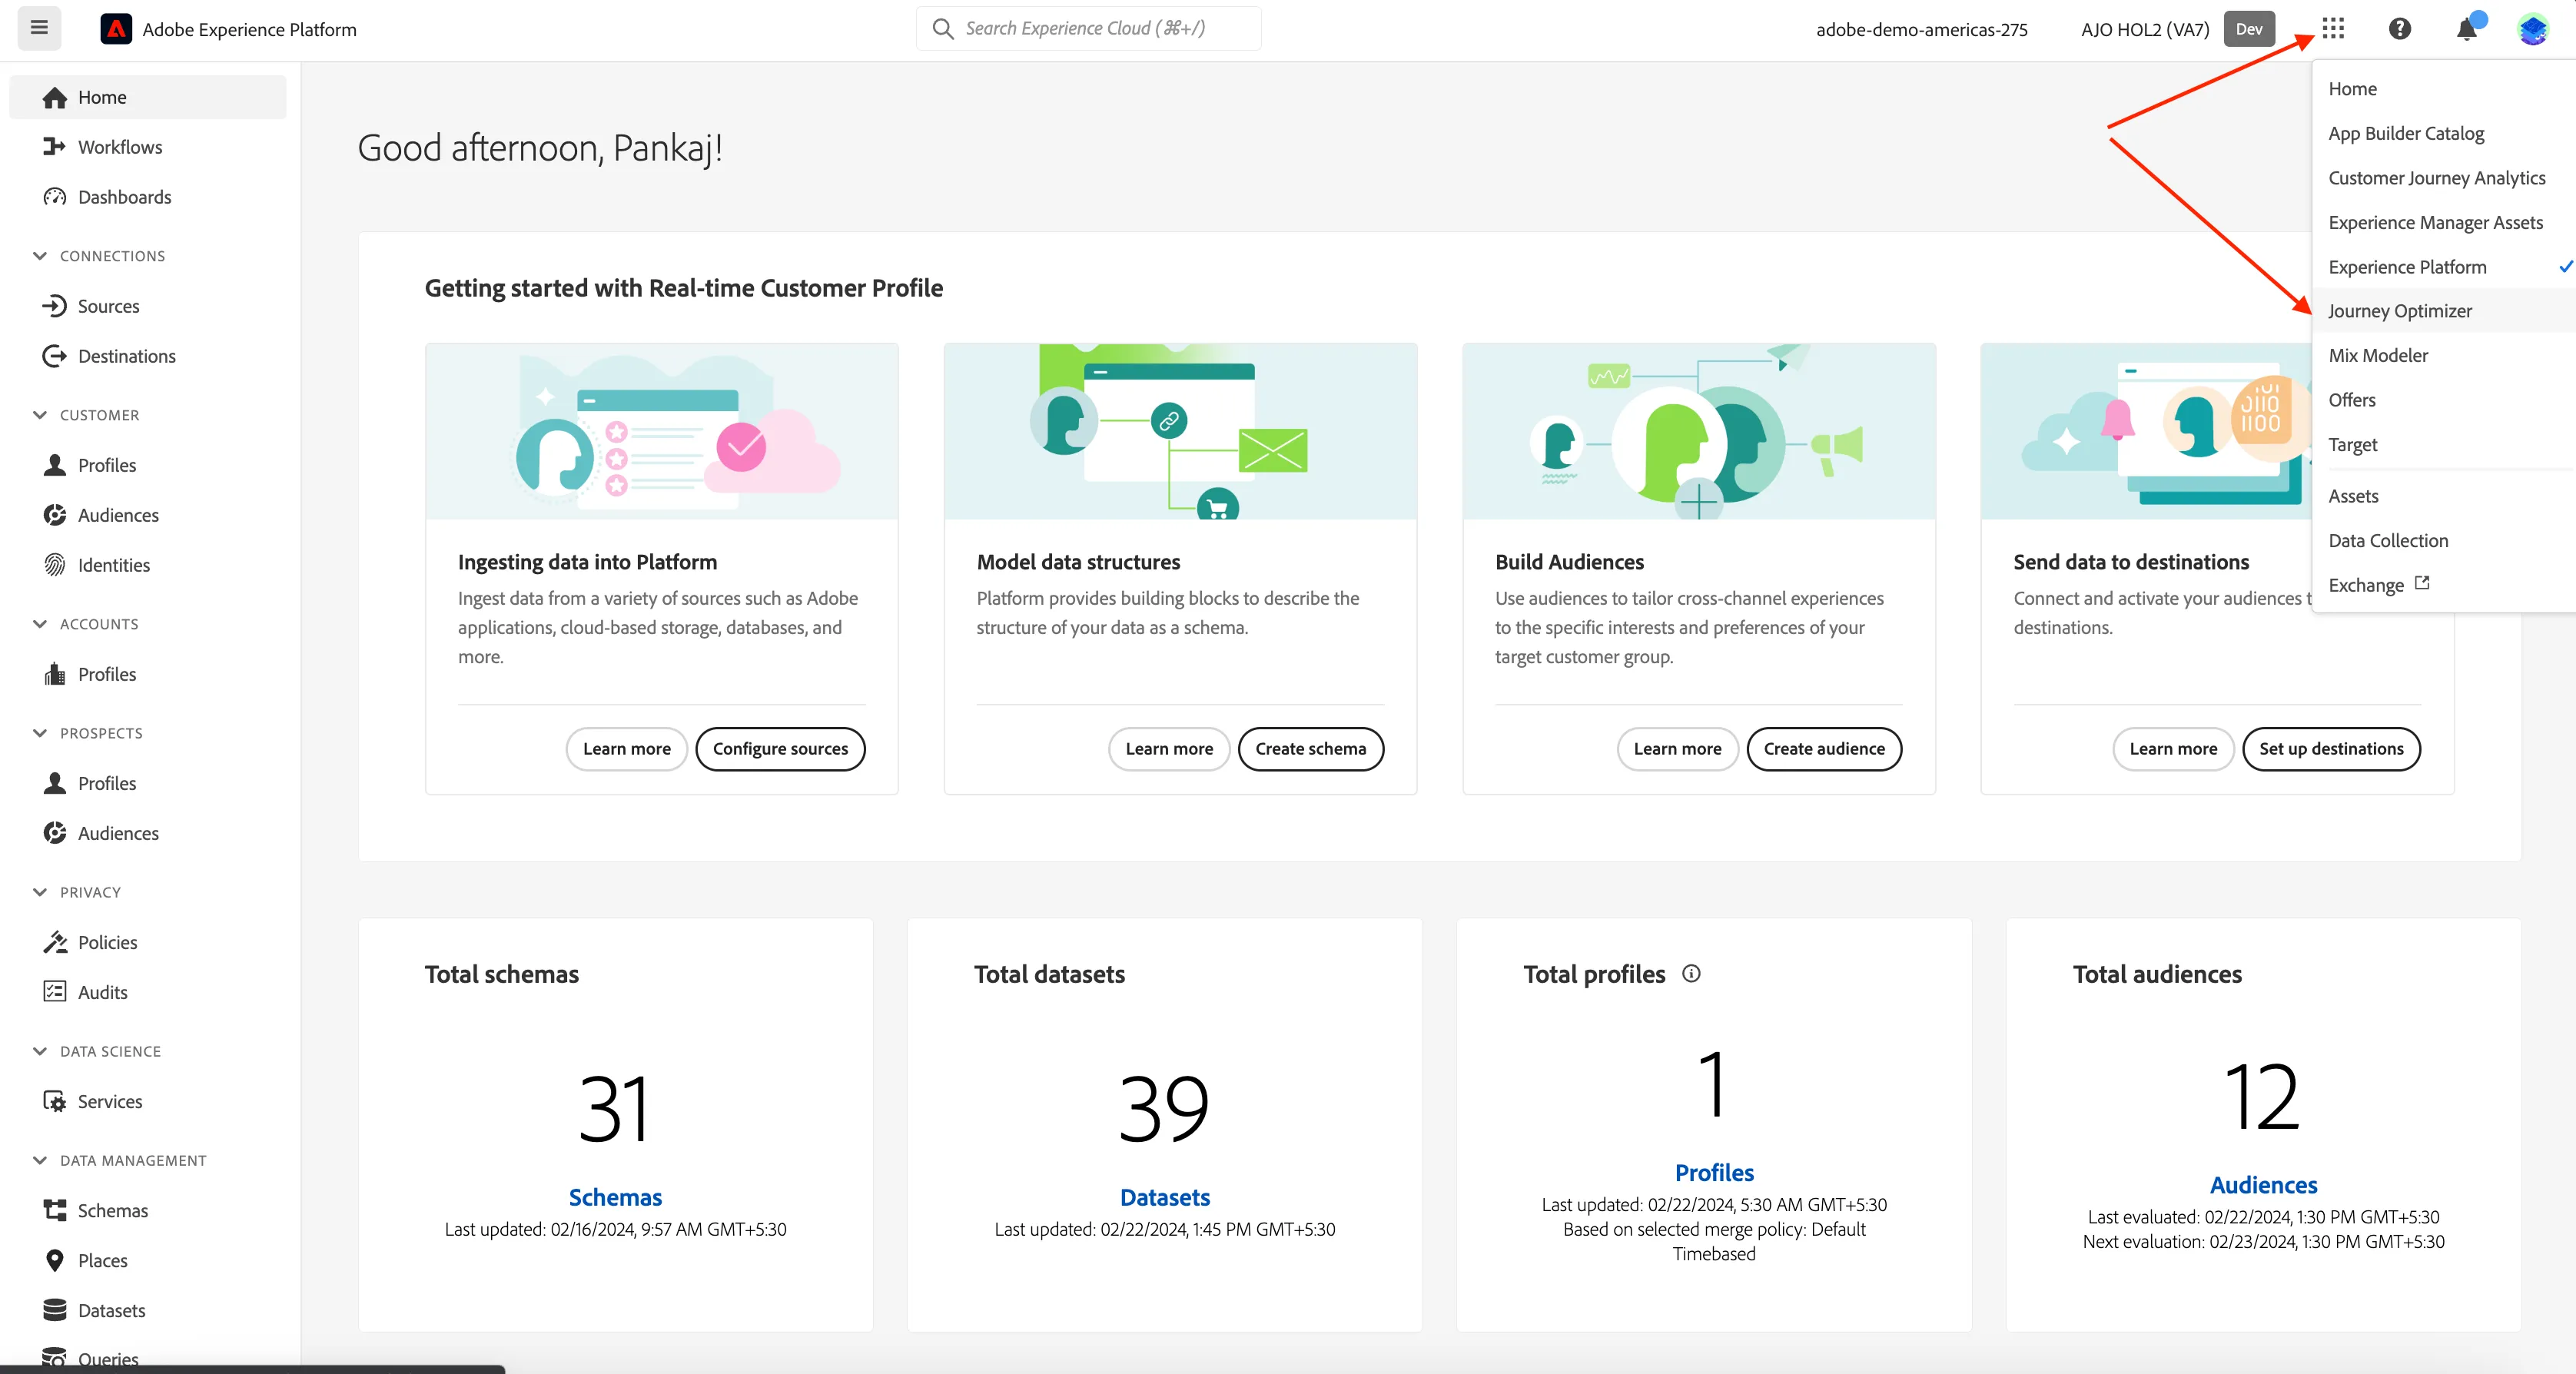The image size is (2576, 1374).
Task: Collapse the CUSTOMER section
Action: [40, 415]
